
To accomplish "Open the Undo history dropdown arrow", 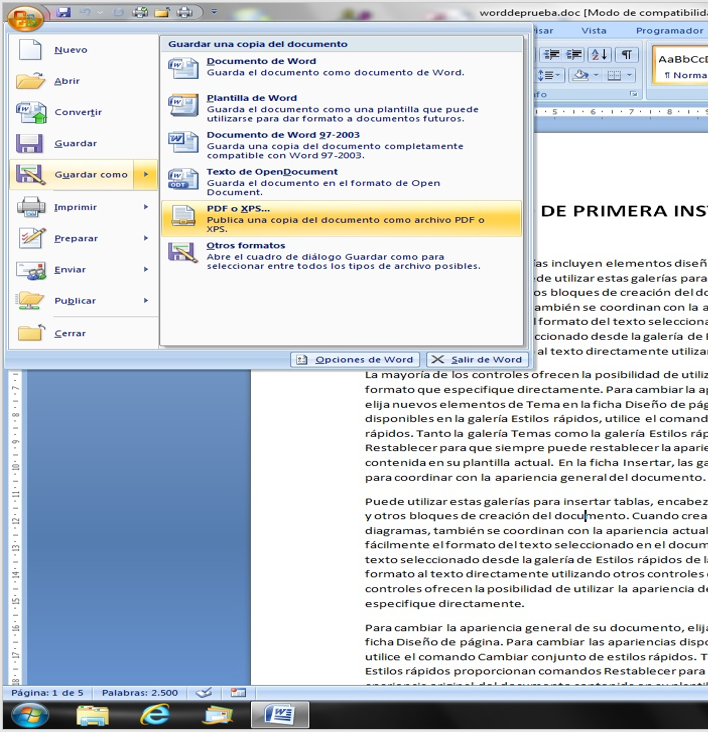I will pos(100,12).
